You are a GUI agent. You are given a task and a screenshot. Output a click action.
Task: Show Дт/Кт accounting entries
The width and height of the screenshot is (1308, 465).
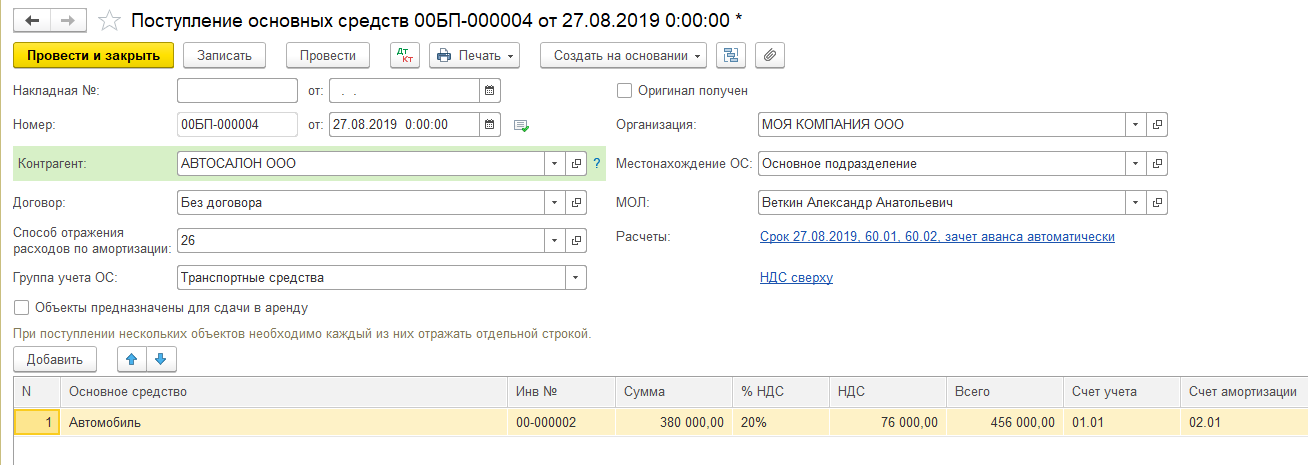pos(405,55)
